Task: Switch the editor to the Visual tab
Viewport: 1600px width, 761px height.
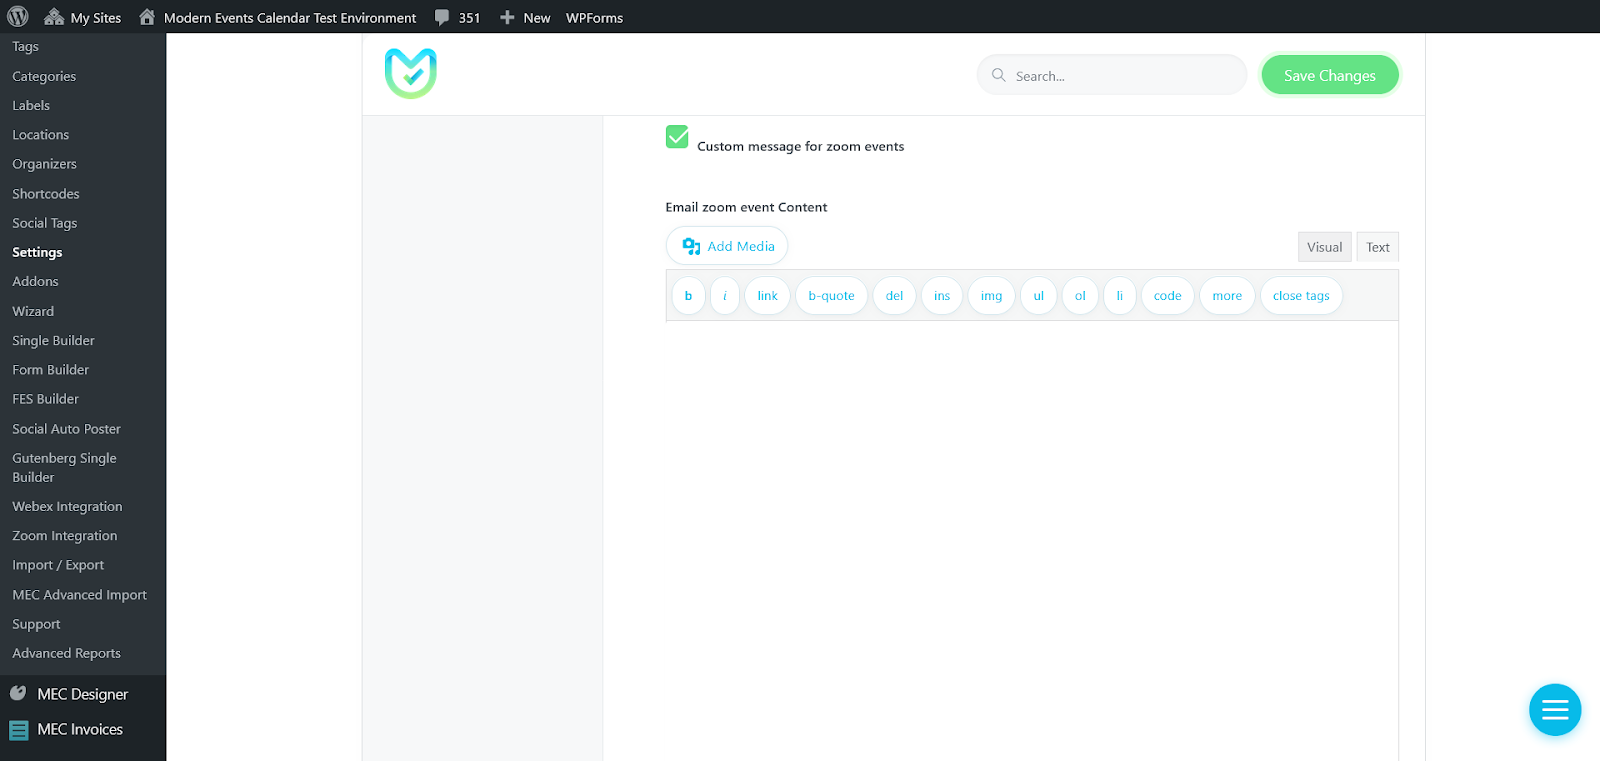Action: (x=1325, y=247)
